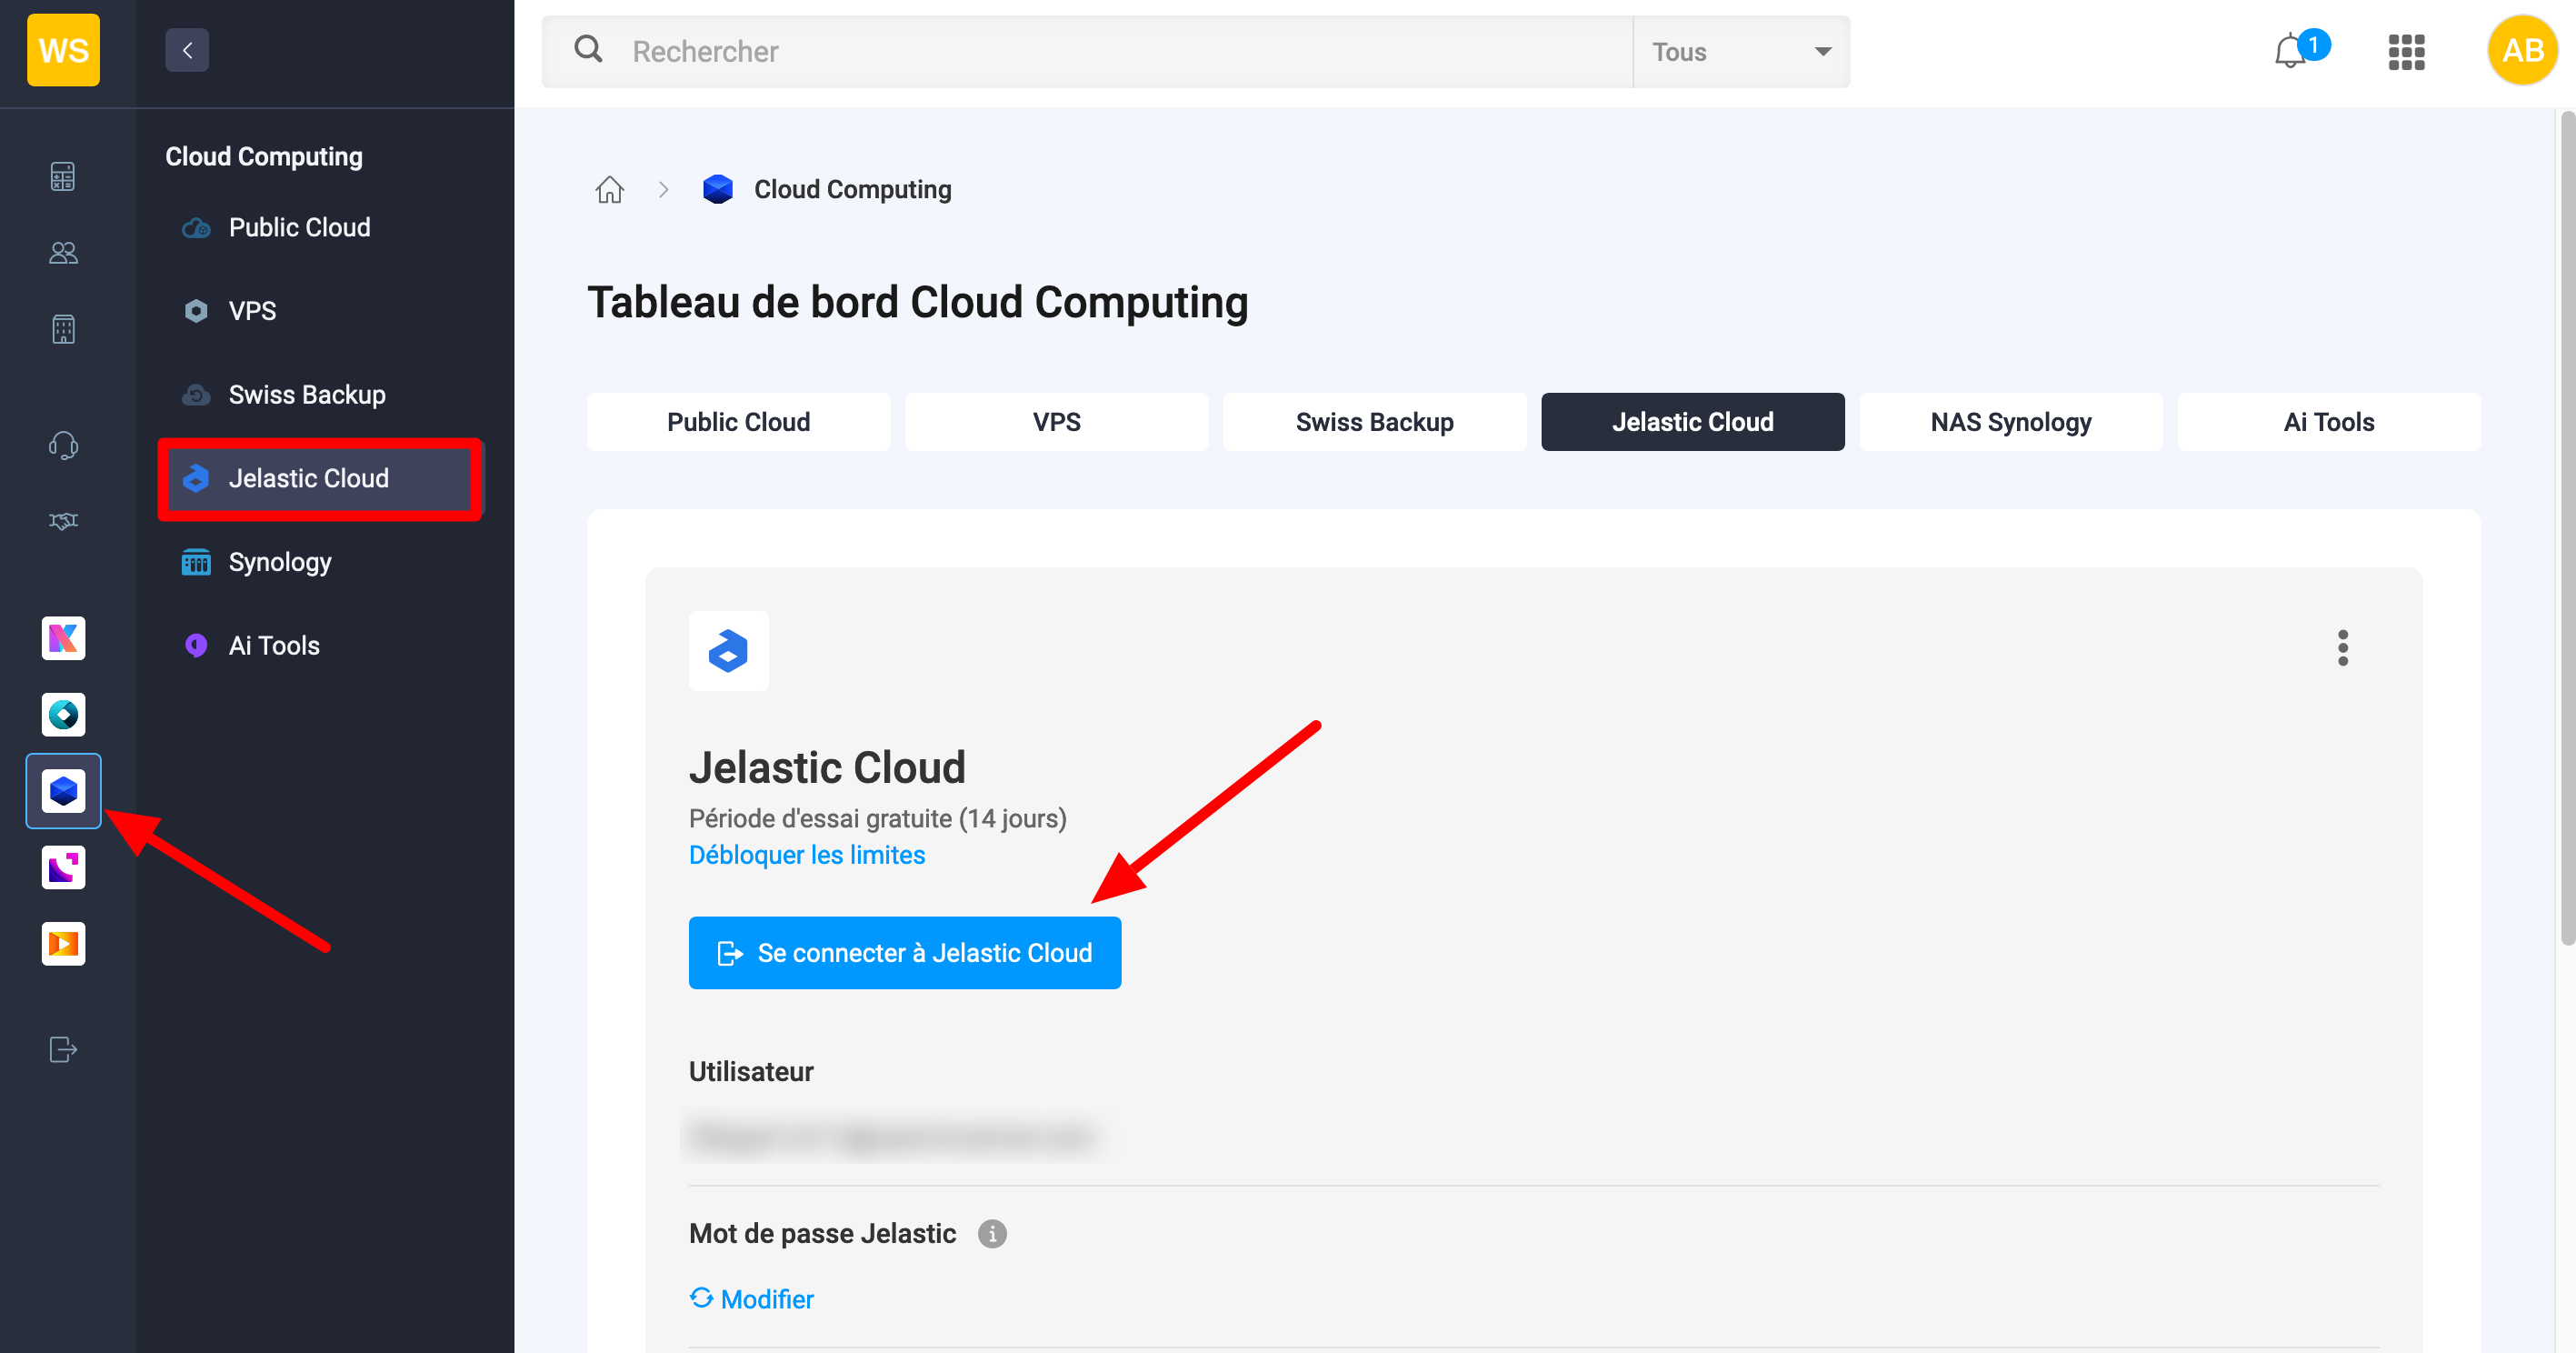Click the search magnifier icon
Viewport: 2576px width, 1353px height.
[588, 50]
